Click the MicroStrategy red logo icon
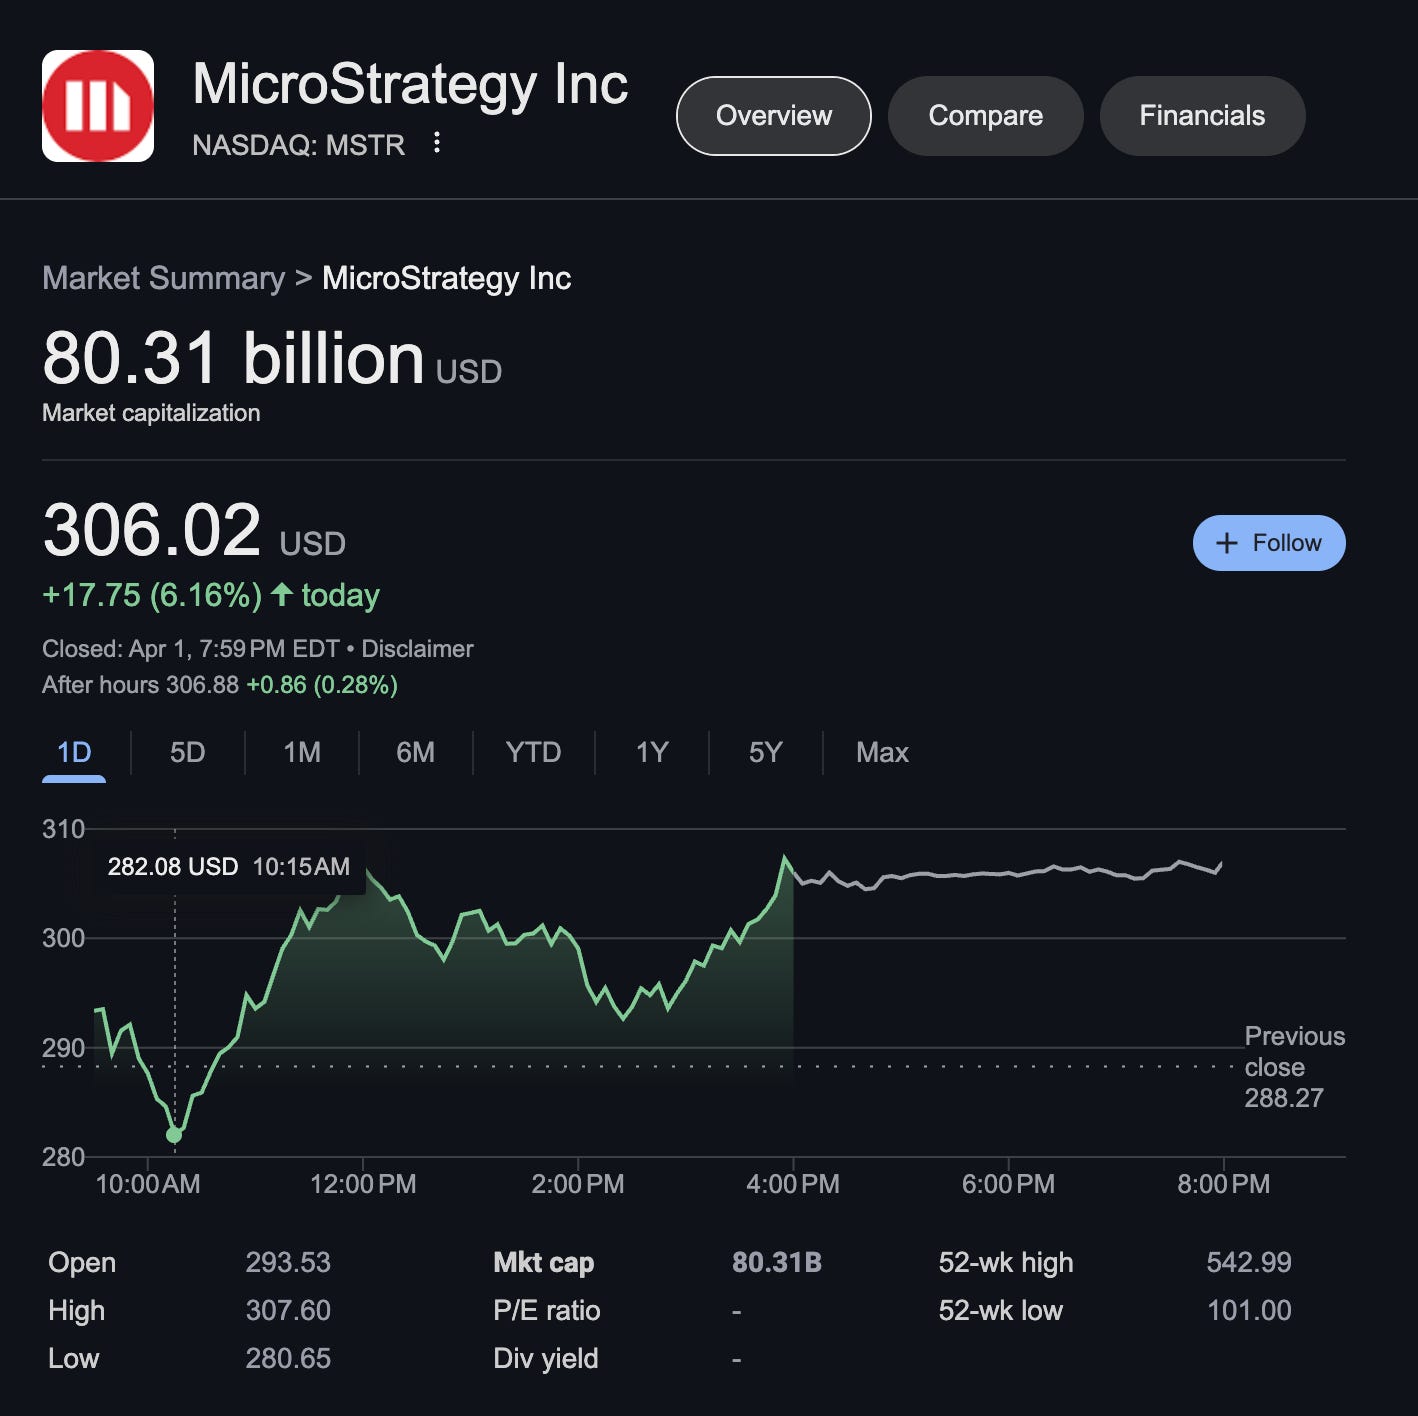Image resolution: width=1418 pixels, height=1416 pixels. pos(98,106)
